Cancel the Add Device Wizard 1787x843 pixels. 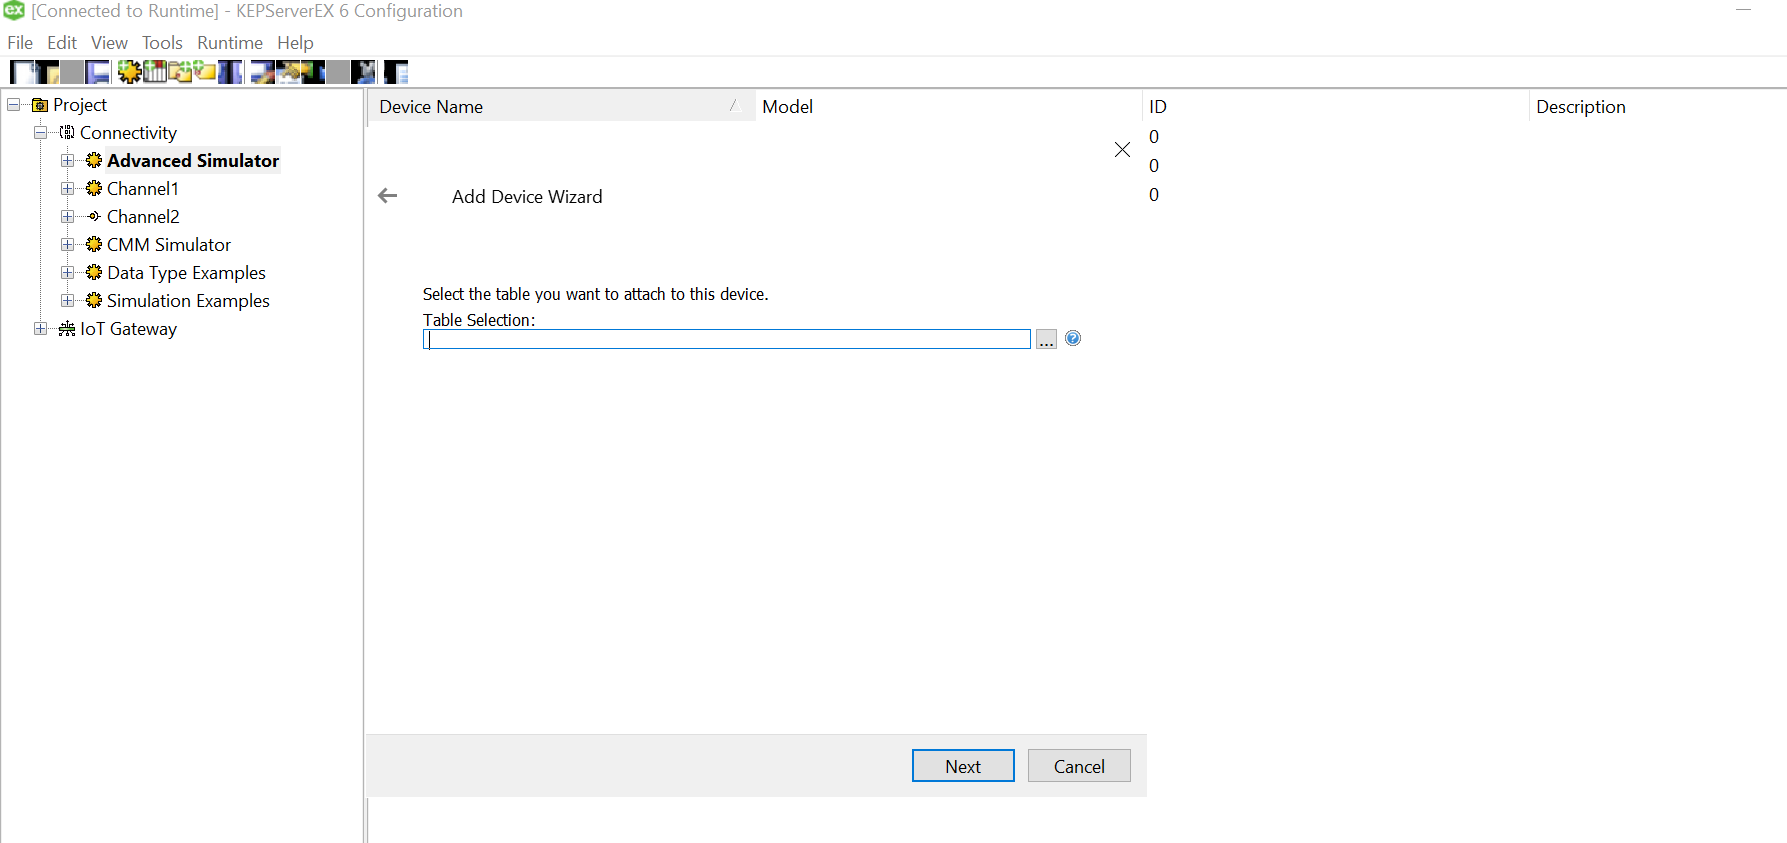1079,766
